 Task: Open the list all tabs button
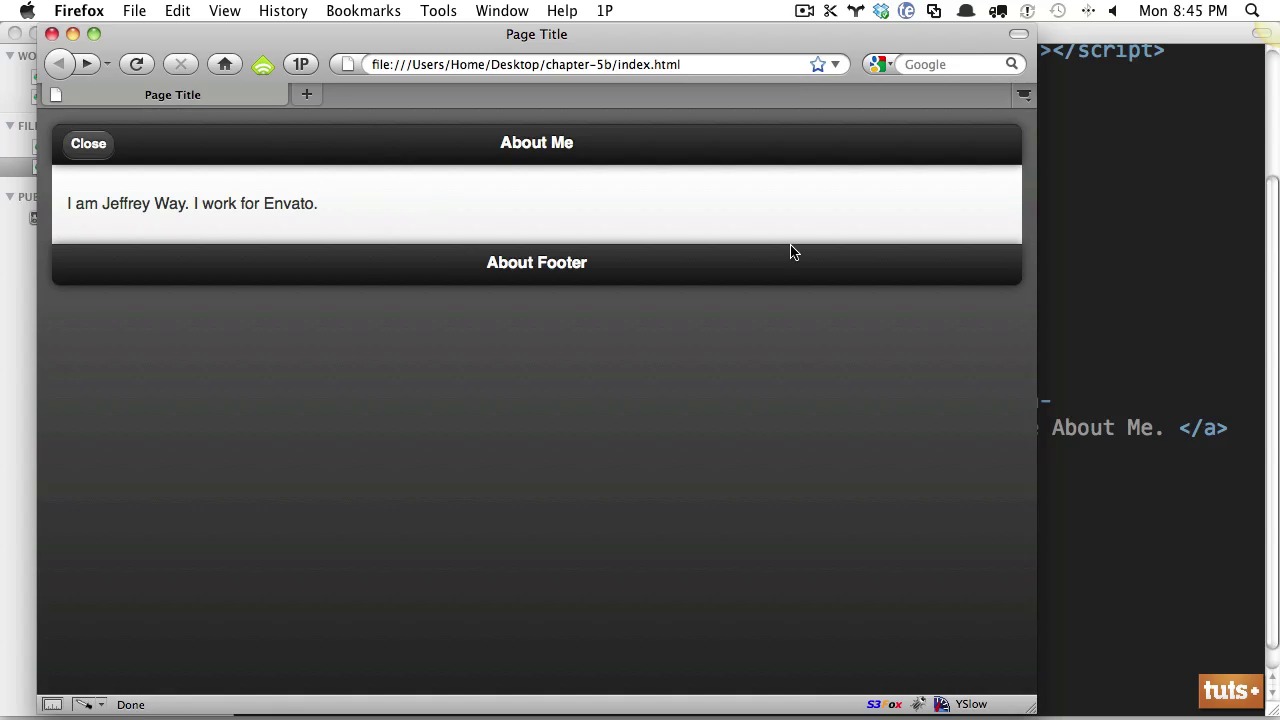1024,95
